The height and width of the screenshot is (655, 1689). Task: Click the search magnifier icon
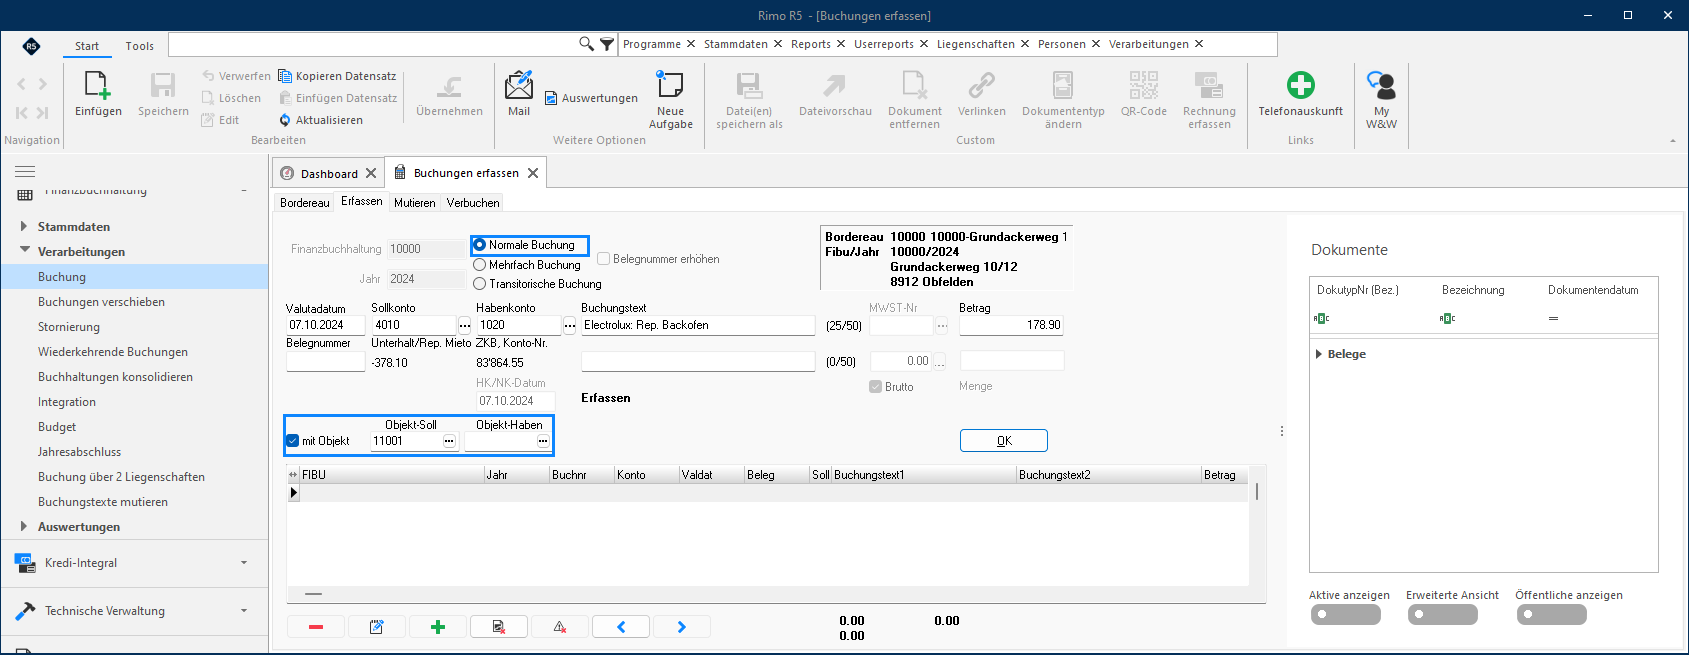point(587,44)
